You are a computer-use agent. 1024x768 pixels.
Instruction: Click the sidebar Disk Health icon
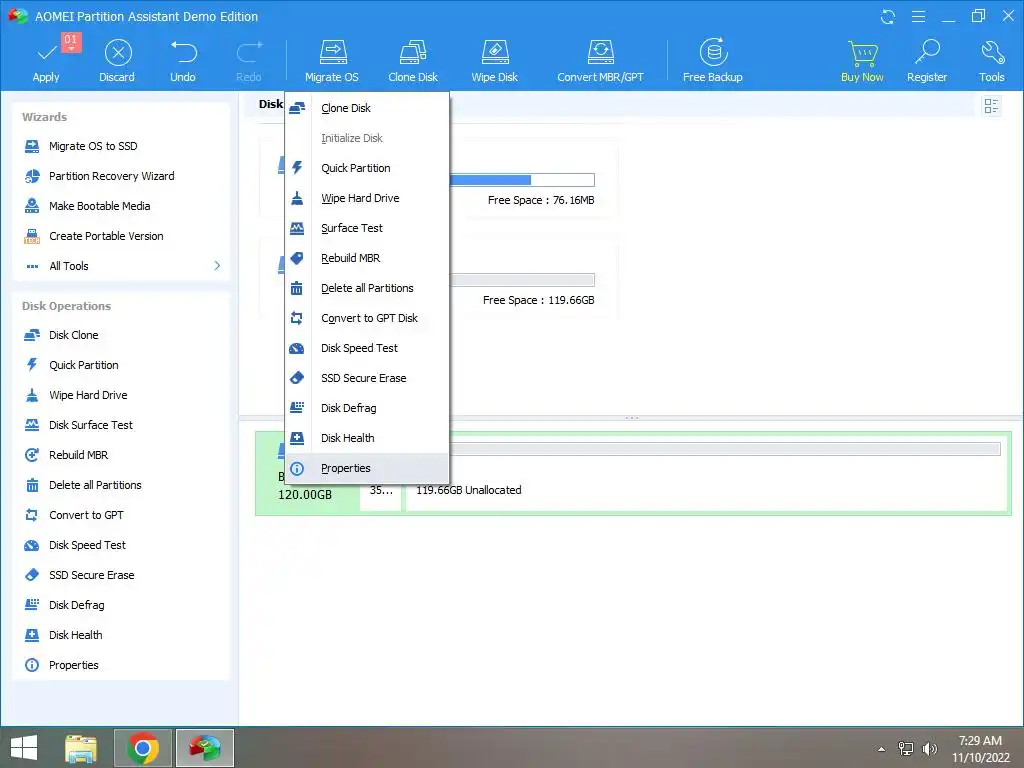pos(32,635)
